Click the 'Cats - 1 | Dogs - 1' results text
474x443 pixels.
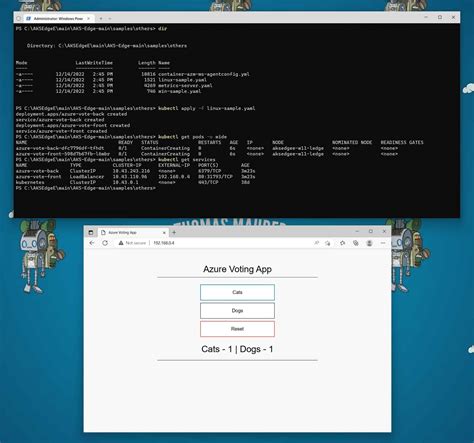[237, 349]
